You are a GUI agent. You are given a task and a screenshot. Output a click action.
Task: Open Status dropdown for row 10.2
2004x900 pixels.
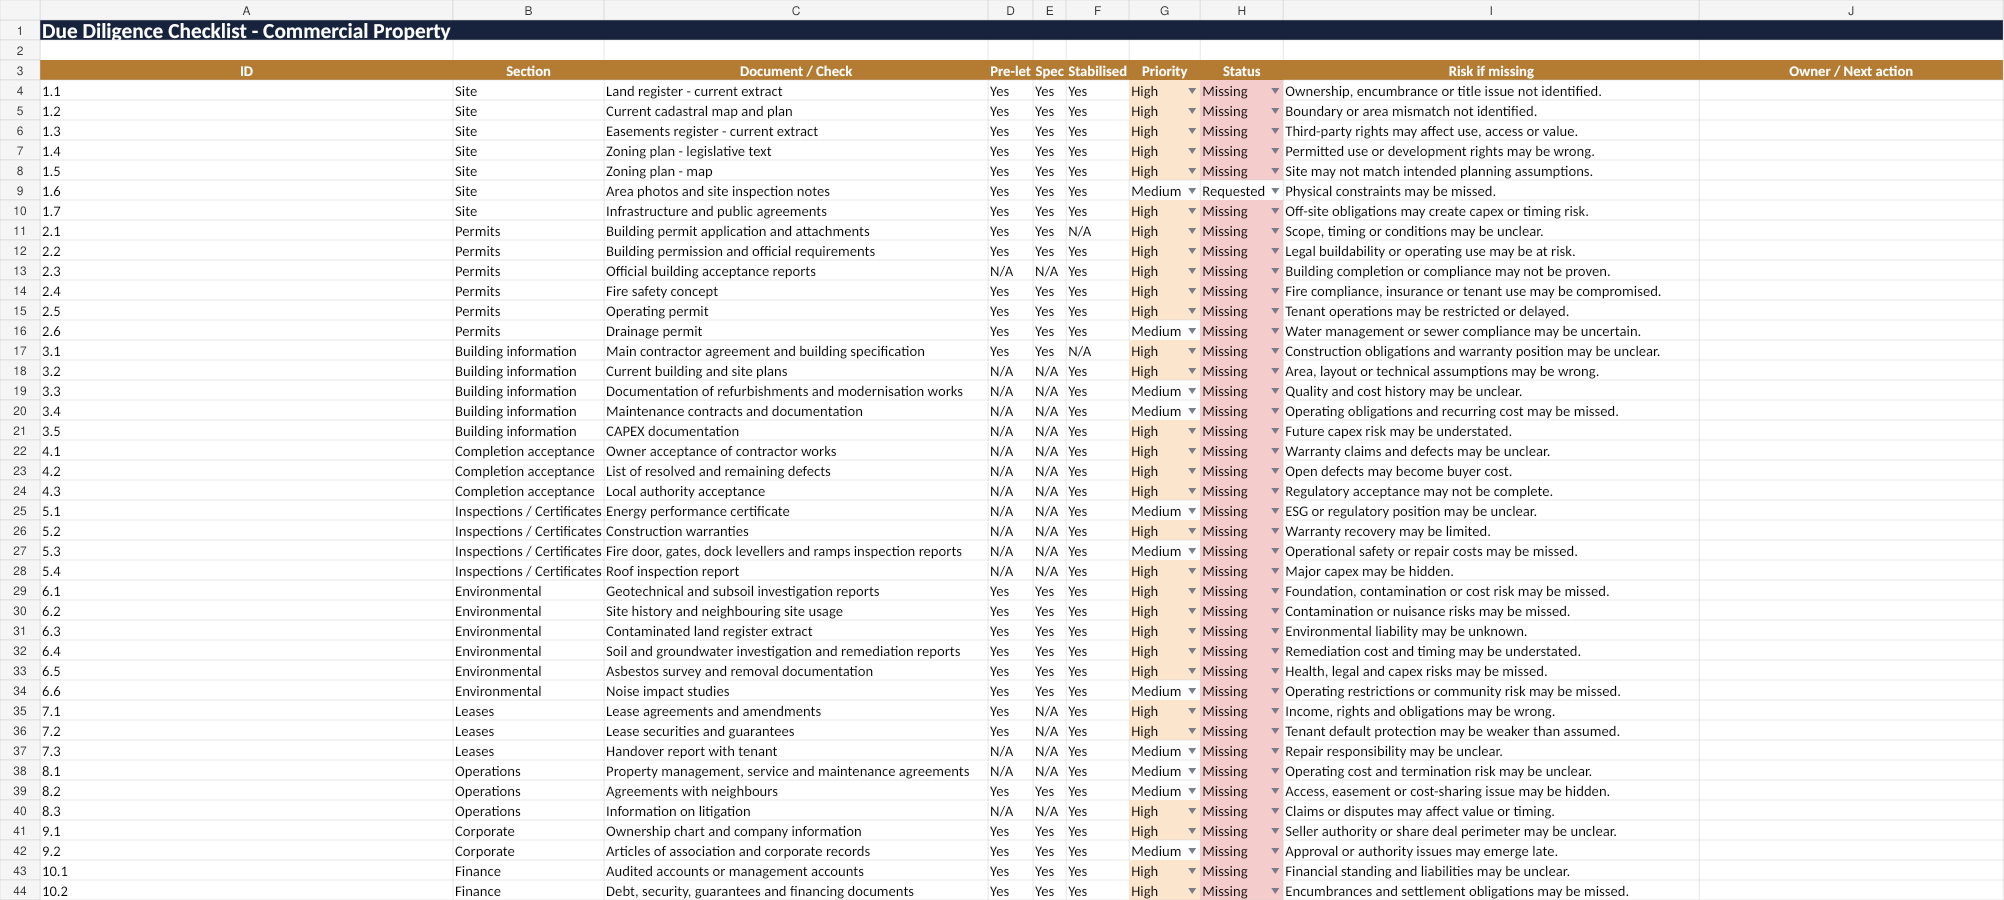tap(1275, 891)
